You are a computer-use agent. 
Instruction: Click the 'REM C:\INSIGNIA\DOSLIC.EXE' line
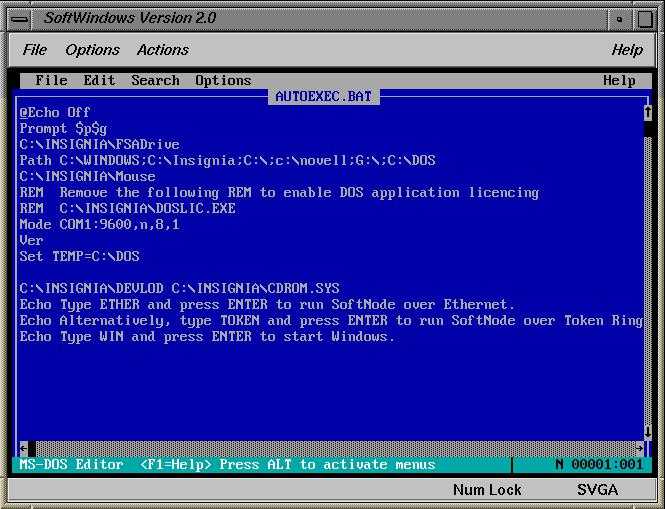point(127,208)
